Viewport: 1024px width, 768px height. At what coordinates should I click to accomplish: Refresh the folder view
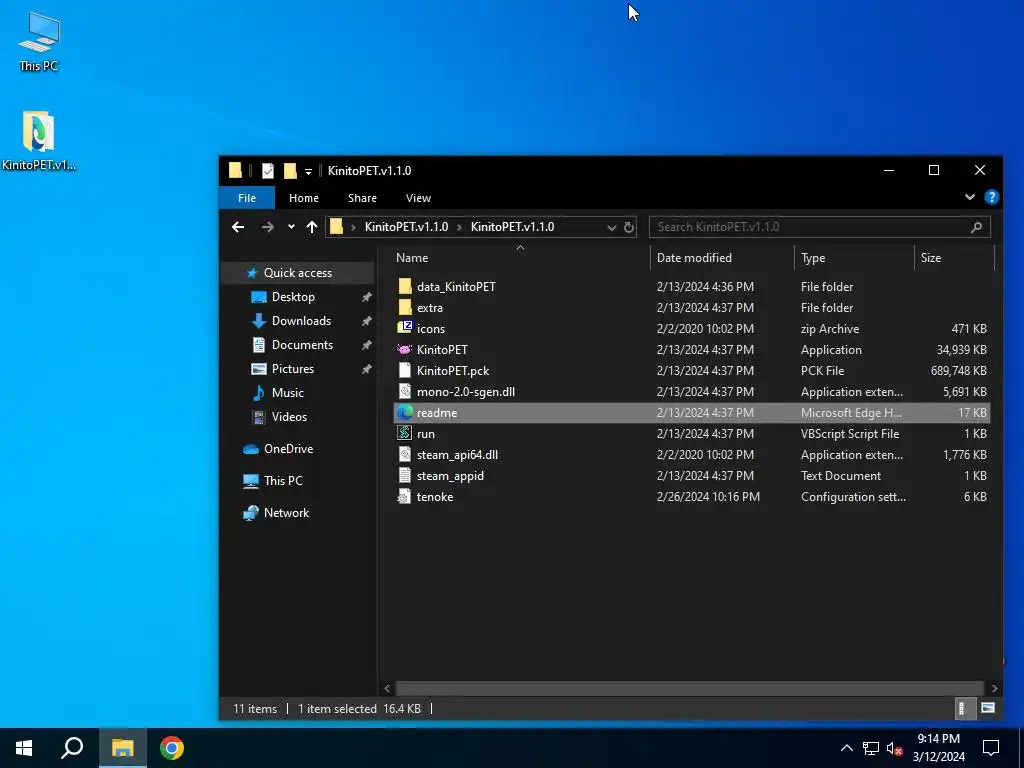pos(629,227)
